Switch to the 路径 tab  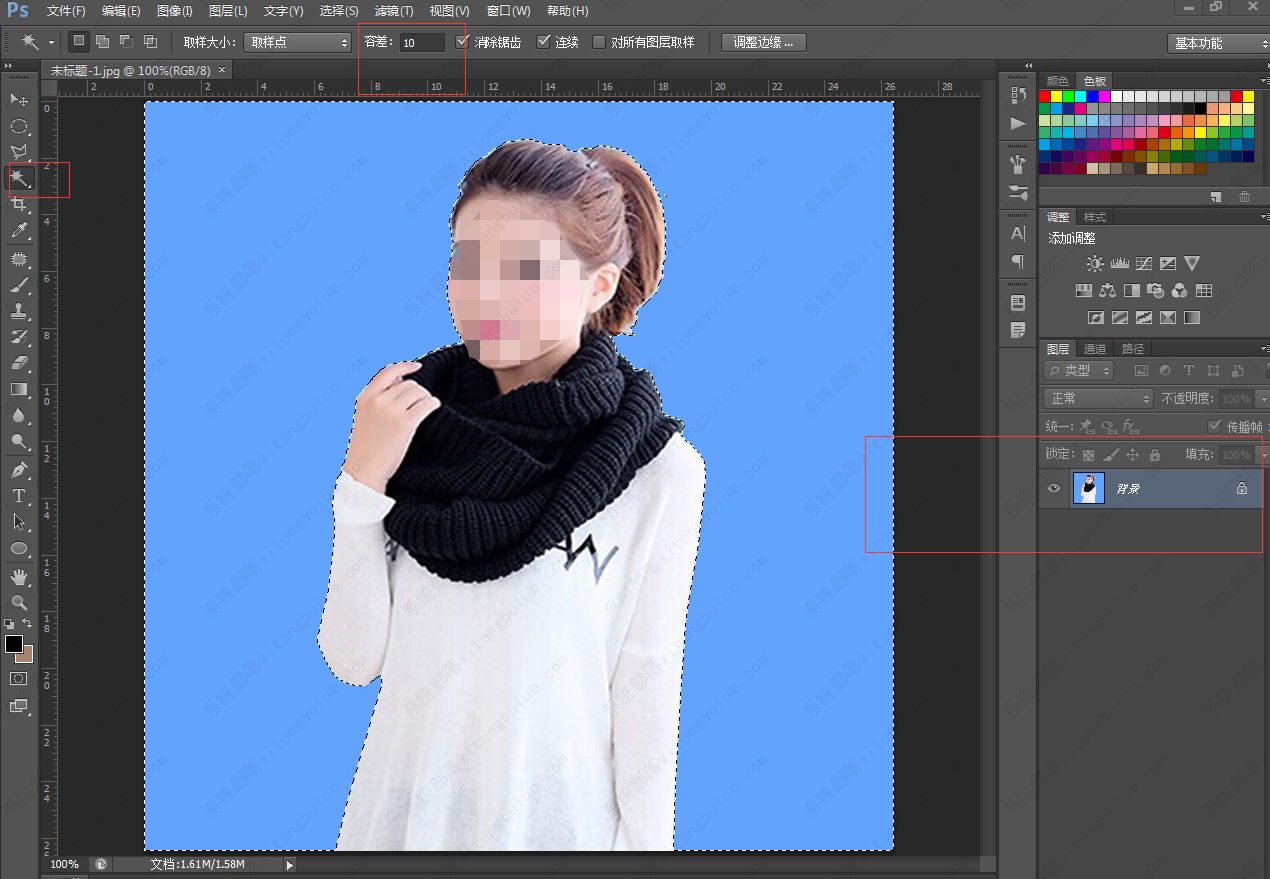pyautogui.click(x=1133, y=349)
